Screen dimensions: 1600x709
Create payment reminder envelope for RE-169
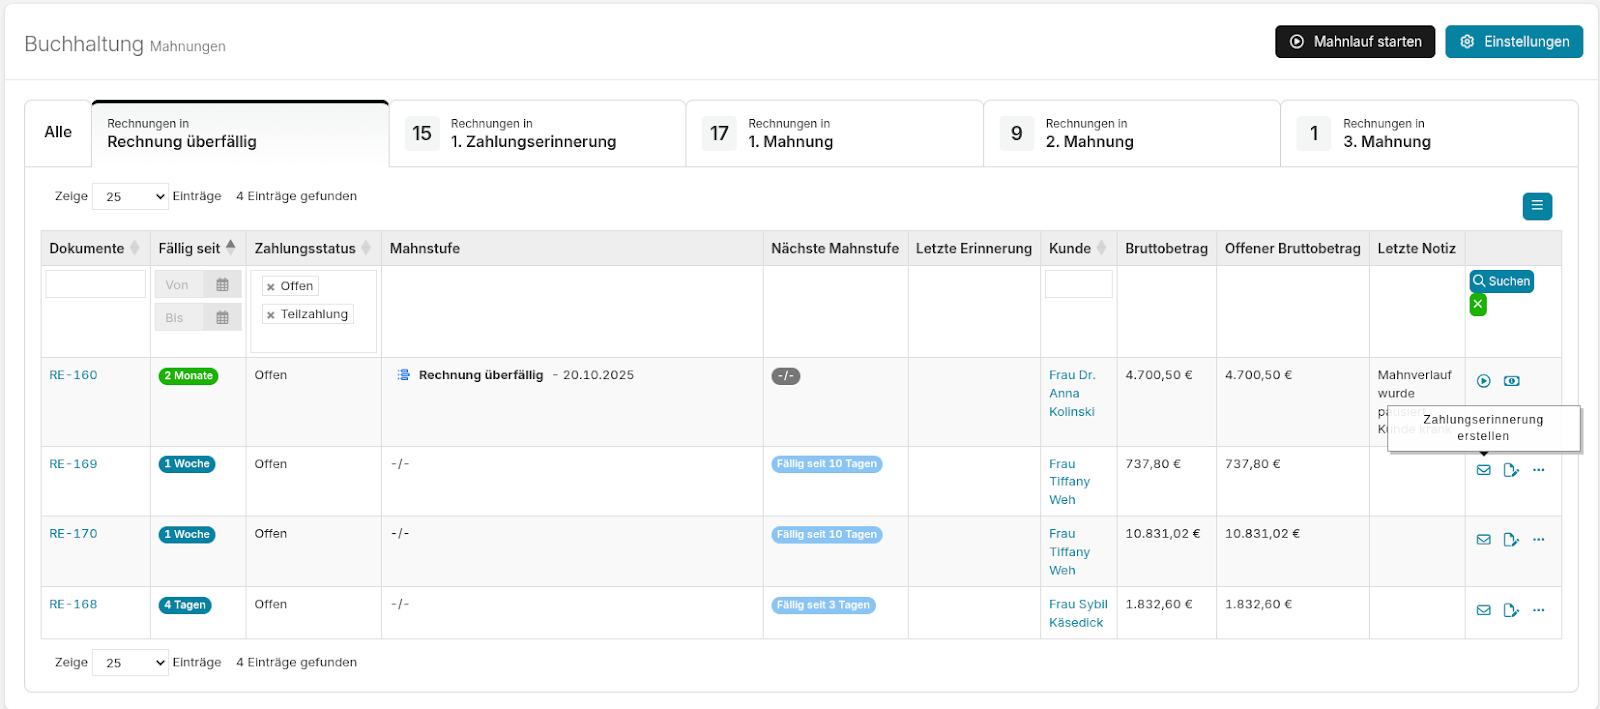pos(1483,470)
